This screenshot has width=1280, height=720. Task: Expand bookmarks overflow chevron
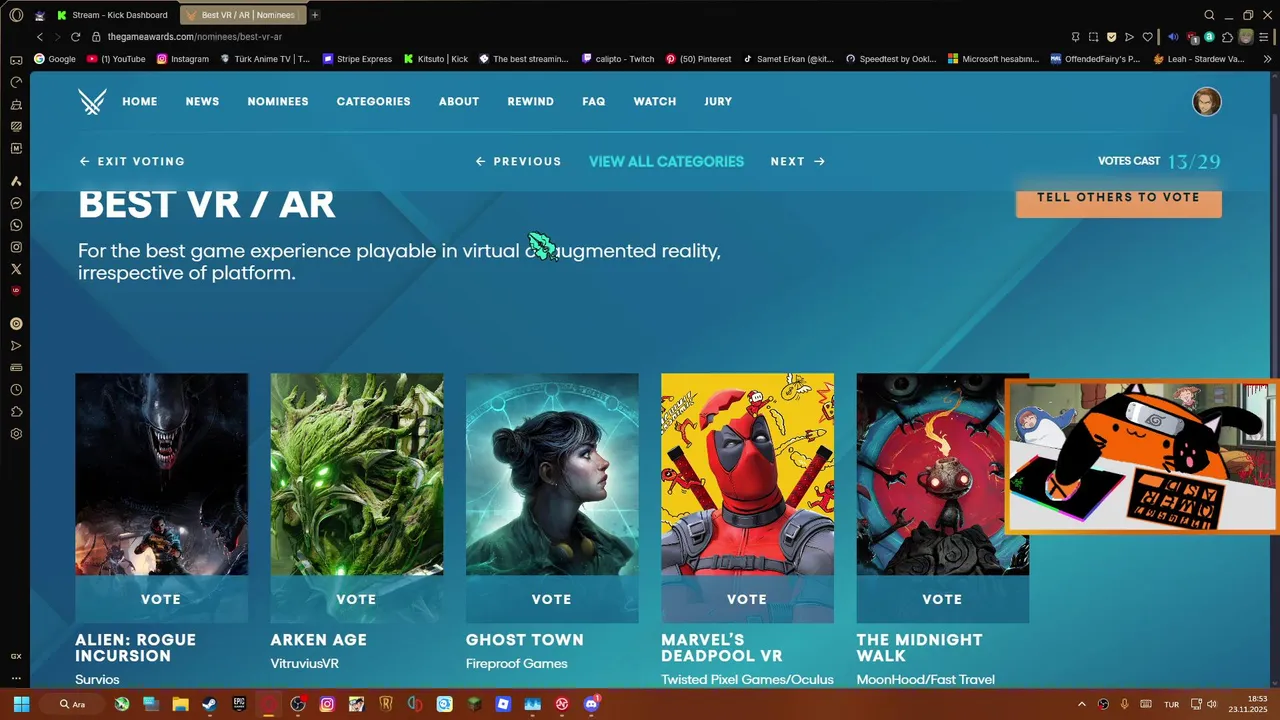(x=1268, y=59)
